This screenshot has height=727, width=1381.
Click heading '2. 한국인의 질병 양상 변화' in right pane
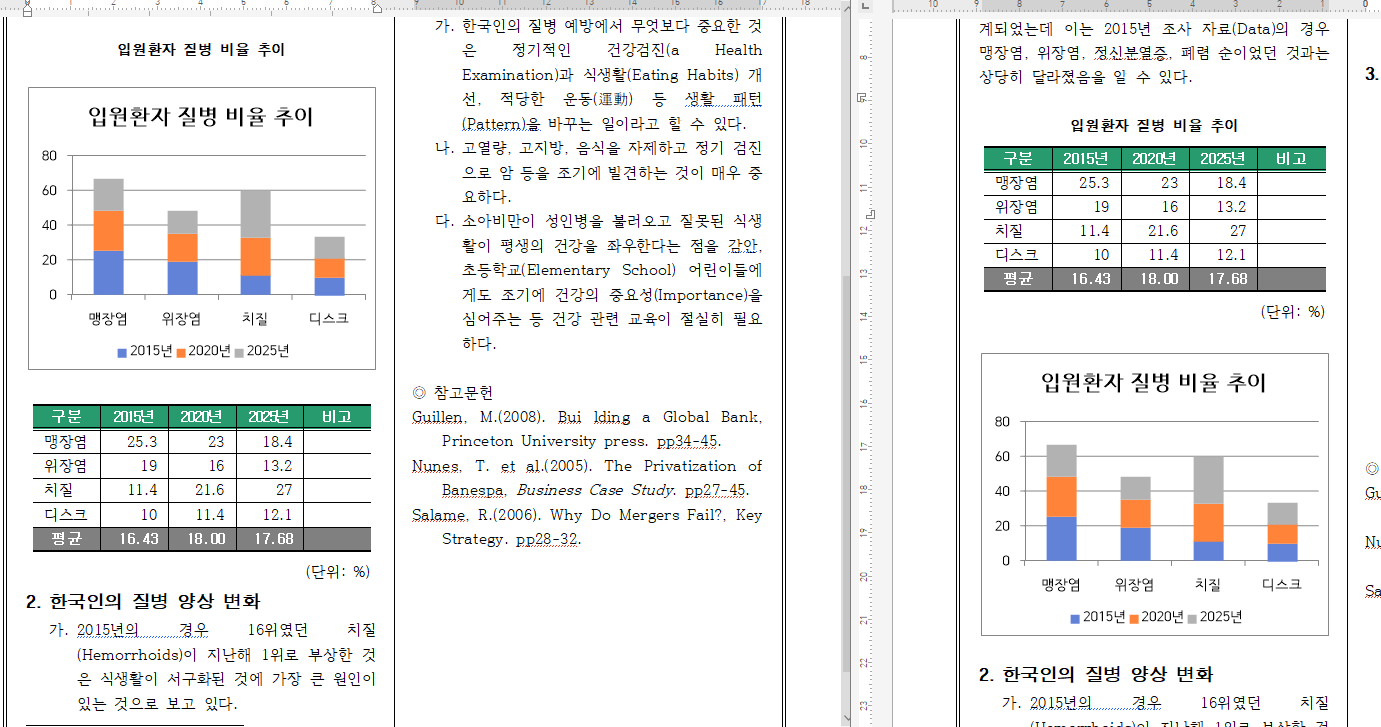tap(1096, 674)
